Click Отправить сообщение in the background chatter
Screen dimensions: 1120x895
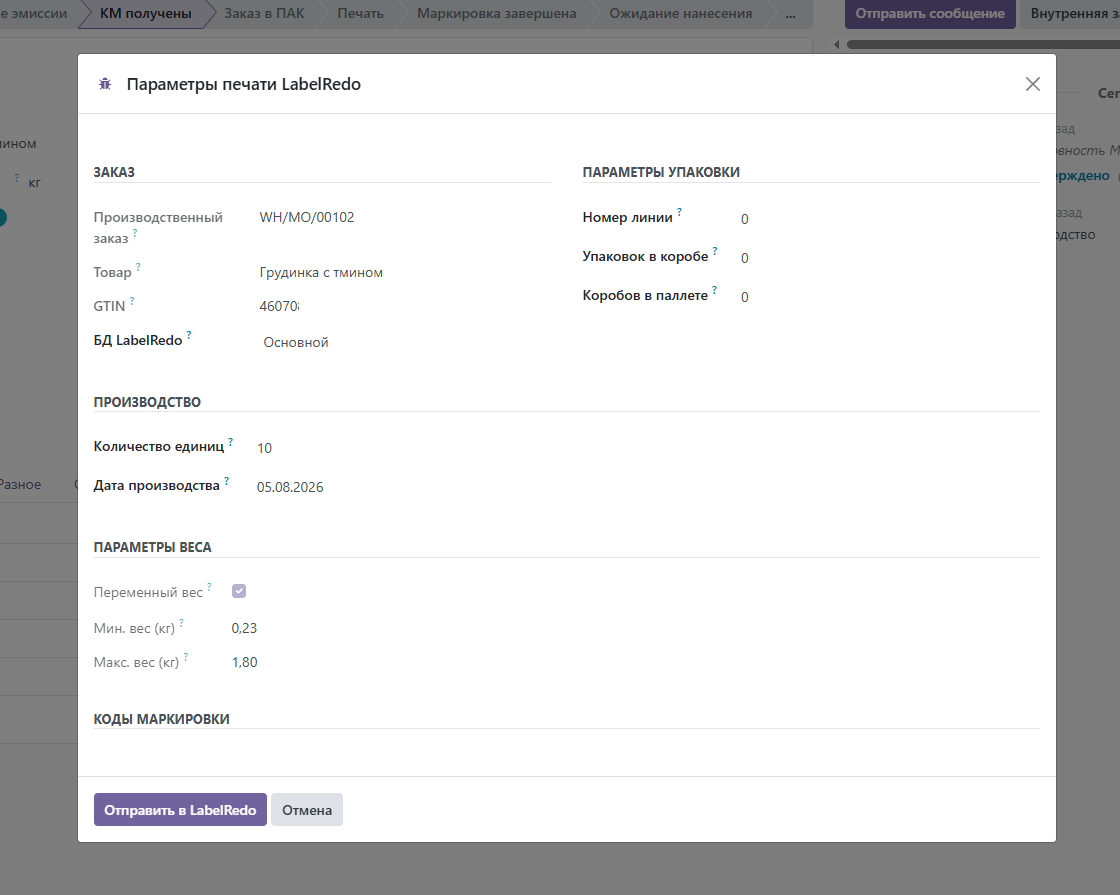point(930,14)
